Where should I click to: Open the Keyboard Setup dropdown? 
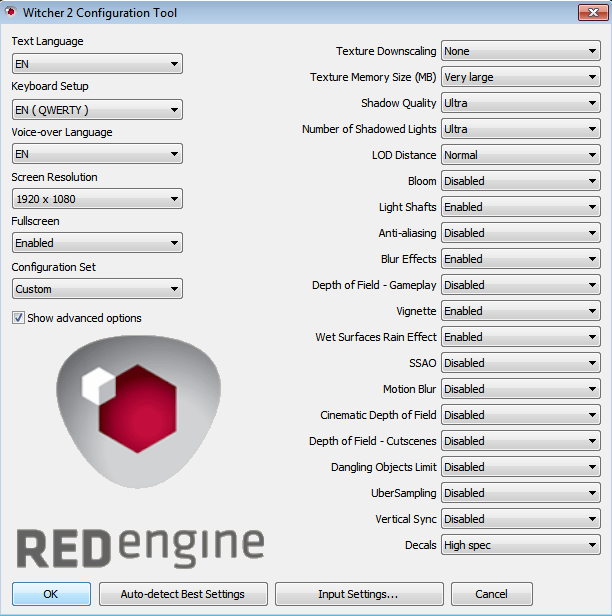point(97,110)
